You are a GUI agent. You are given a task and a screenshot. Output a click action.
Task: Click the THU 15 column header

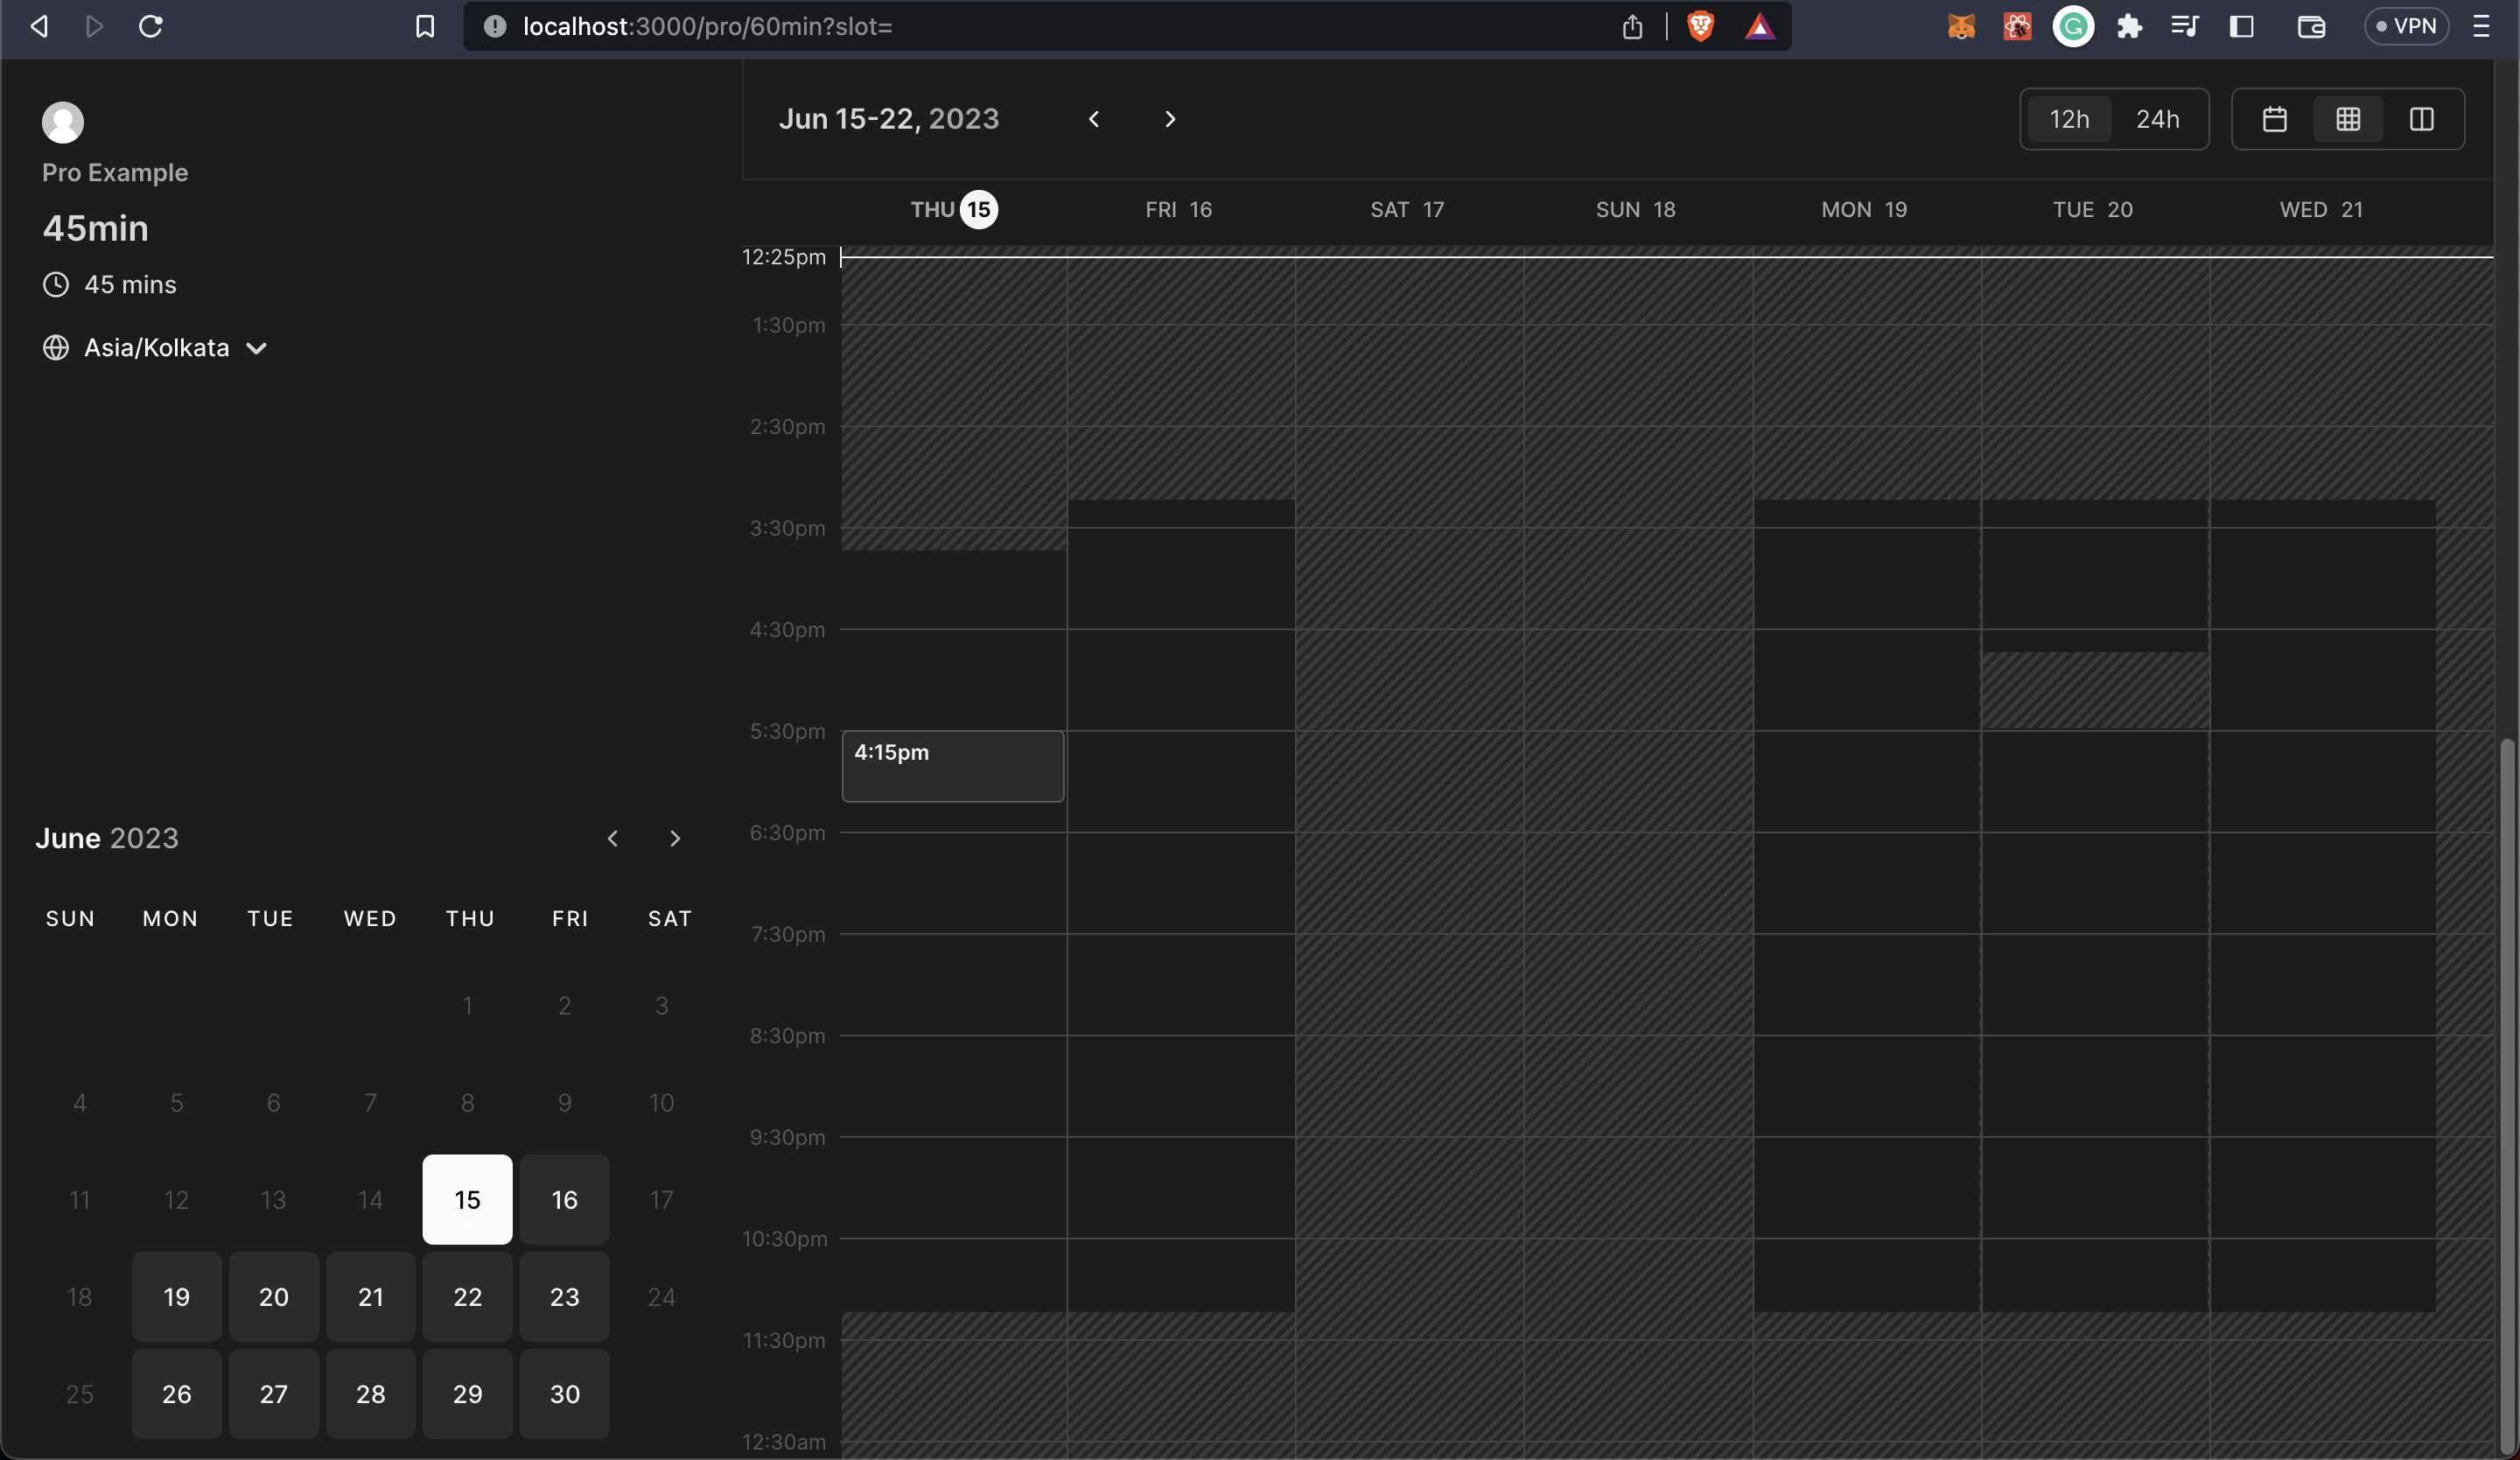953,209
